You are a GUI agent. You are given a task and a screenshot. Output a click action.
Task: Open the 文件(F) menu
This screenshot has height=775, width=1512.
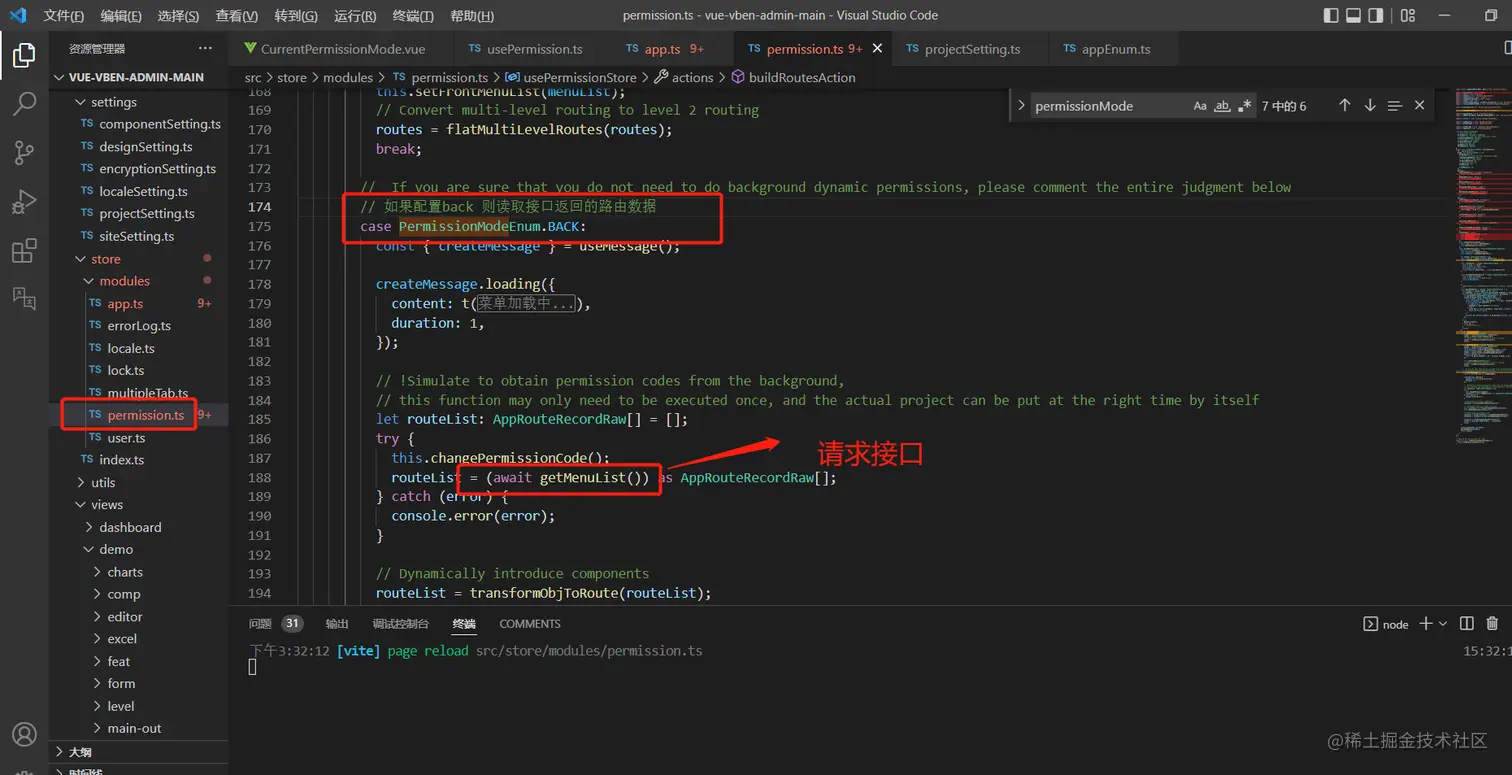coord(64,16)
